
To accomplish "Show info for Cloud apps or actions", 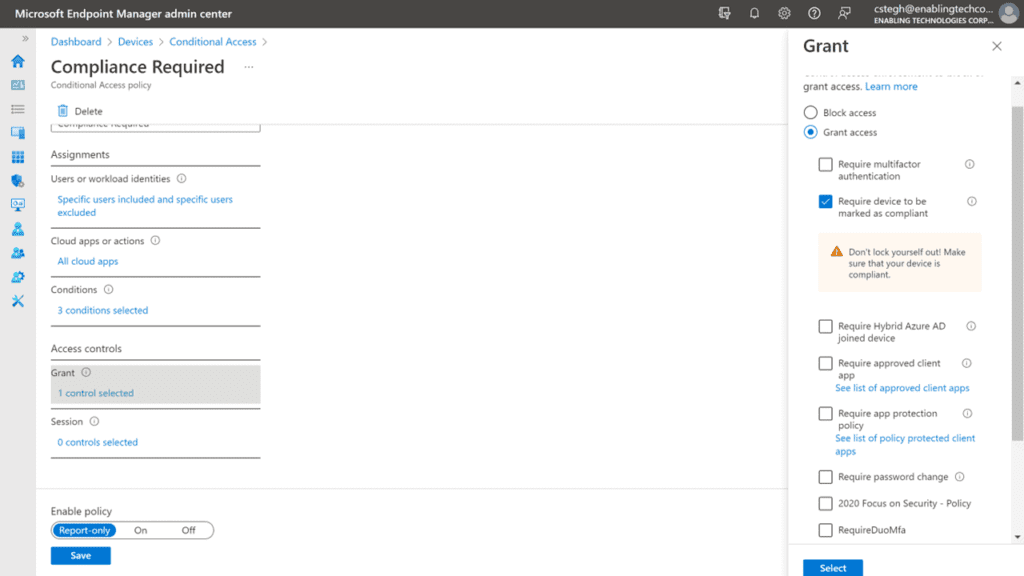I will [x=155, y=240].
